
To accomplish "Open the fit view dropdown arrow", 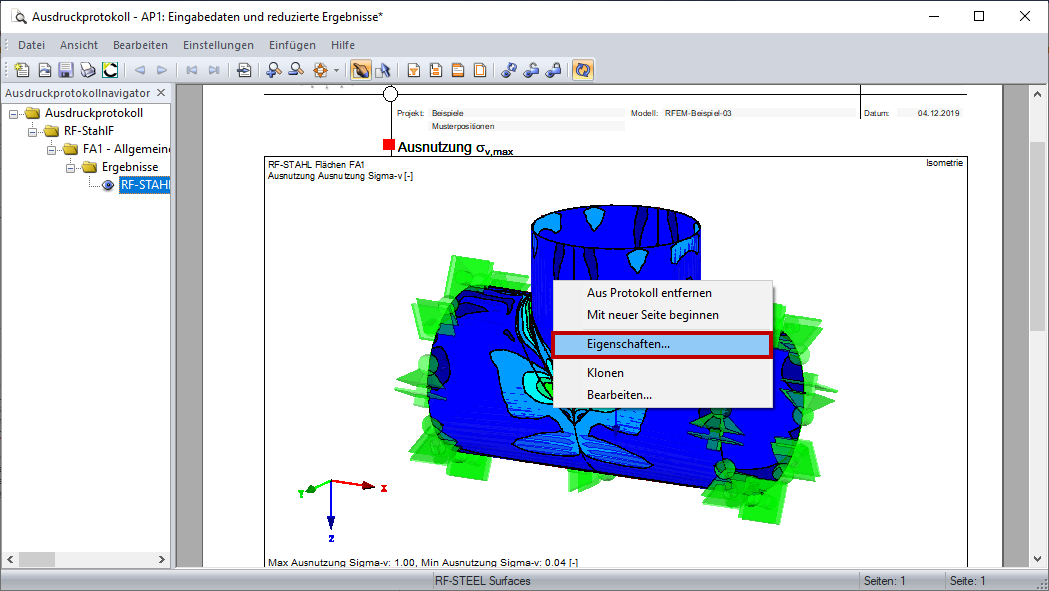I will coord(337,70).
